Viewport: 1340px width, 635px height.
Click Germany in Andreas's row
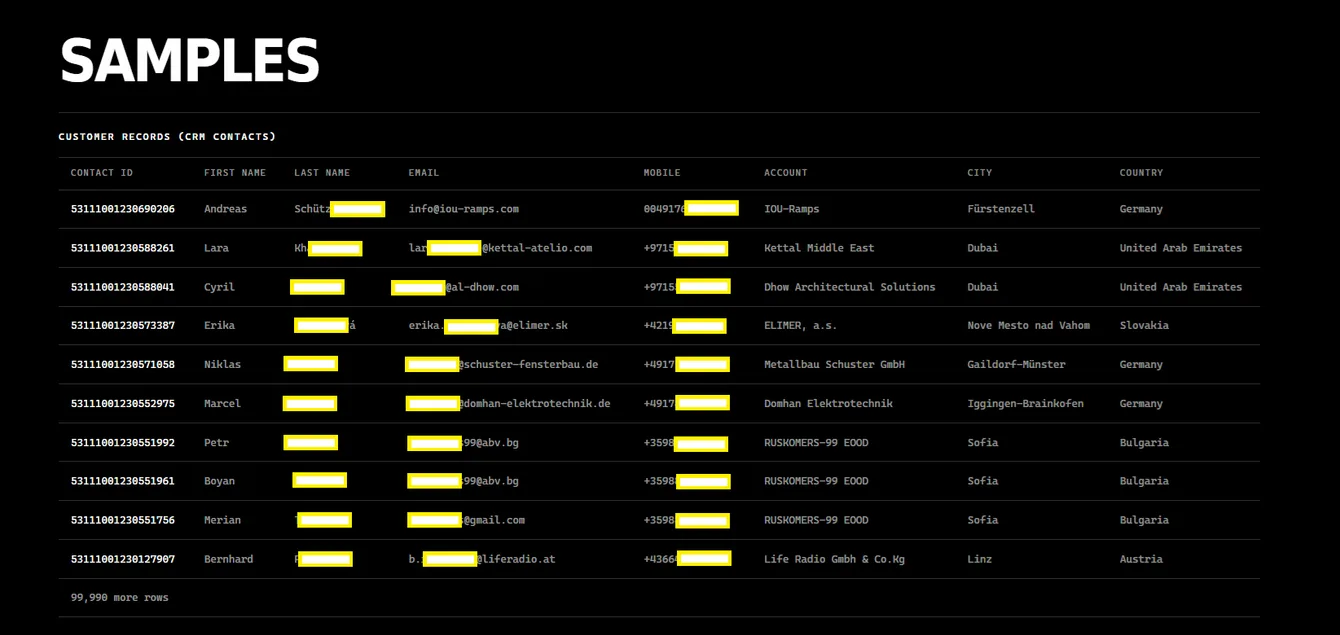click(1141, 209)
